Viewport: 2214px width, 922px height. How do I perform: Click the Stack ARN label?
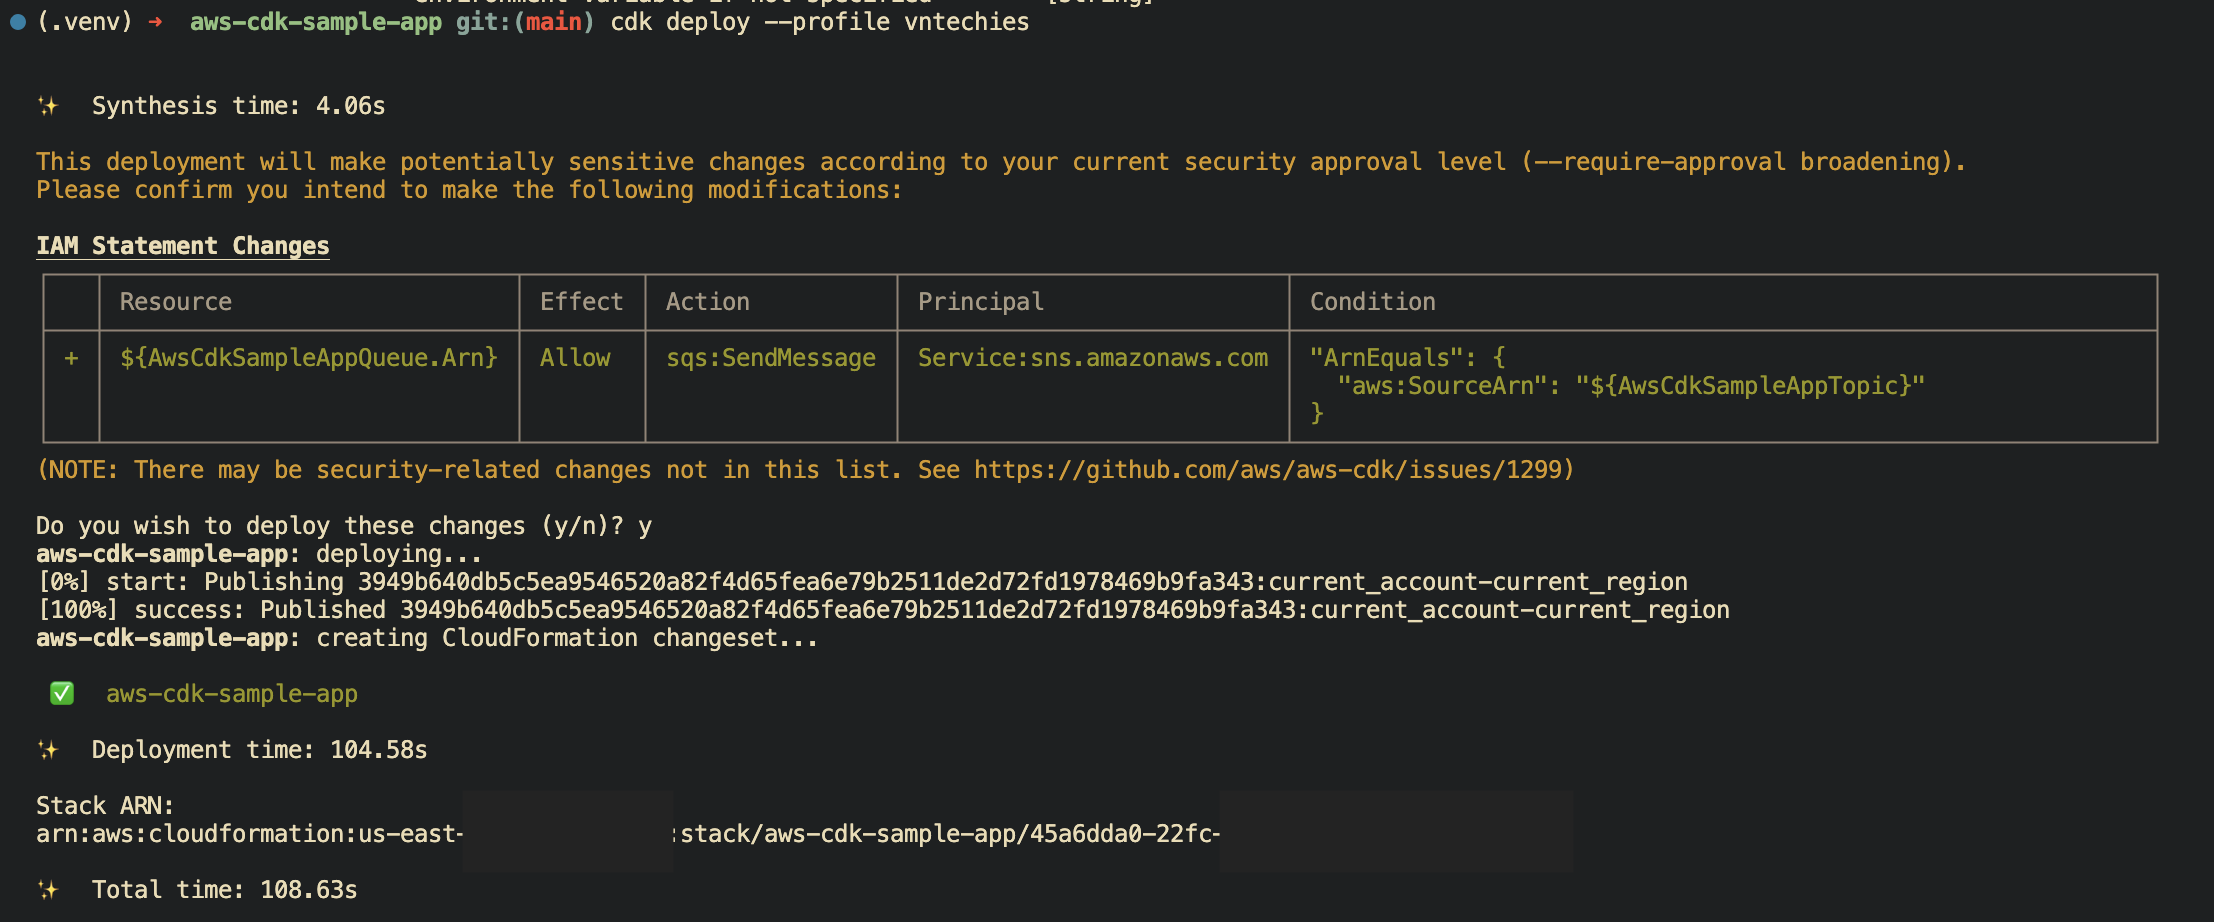pos(105,806)
